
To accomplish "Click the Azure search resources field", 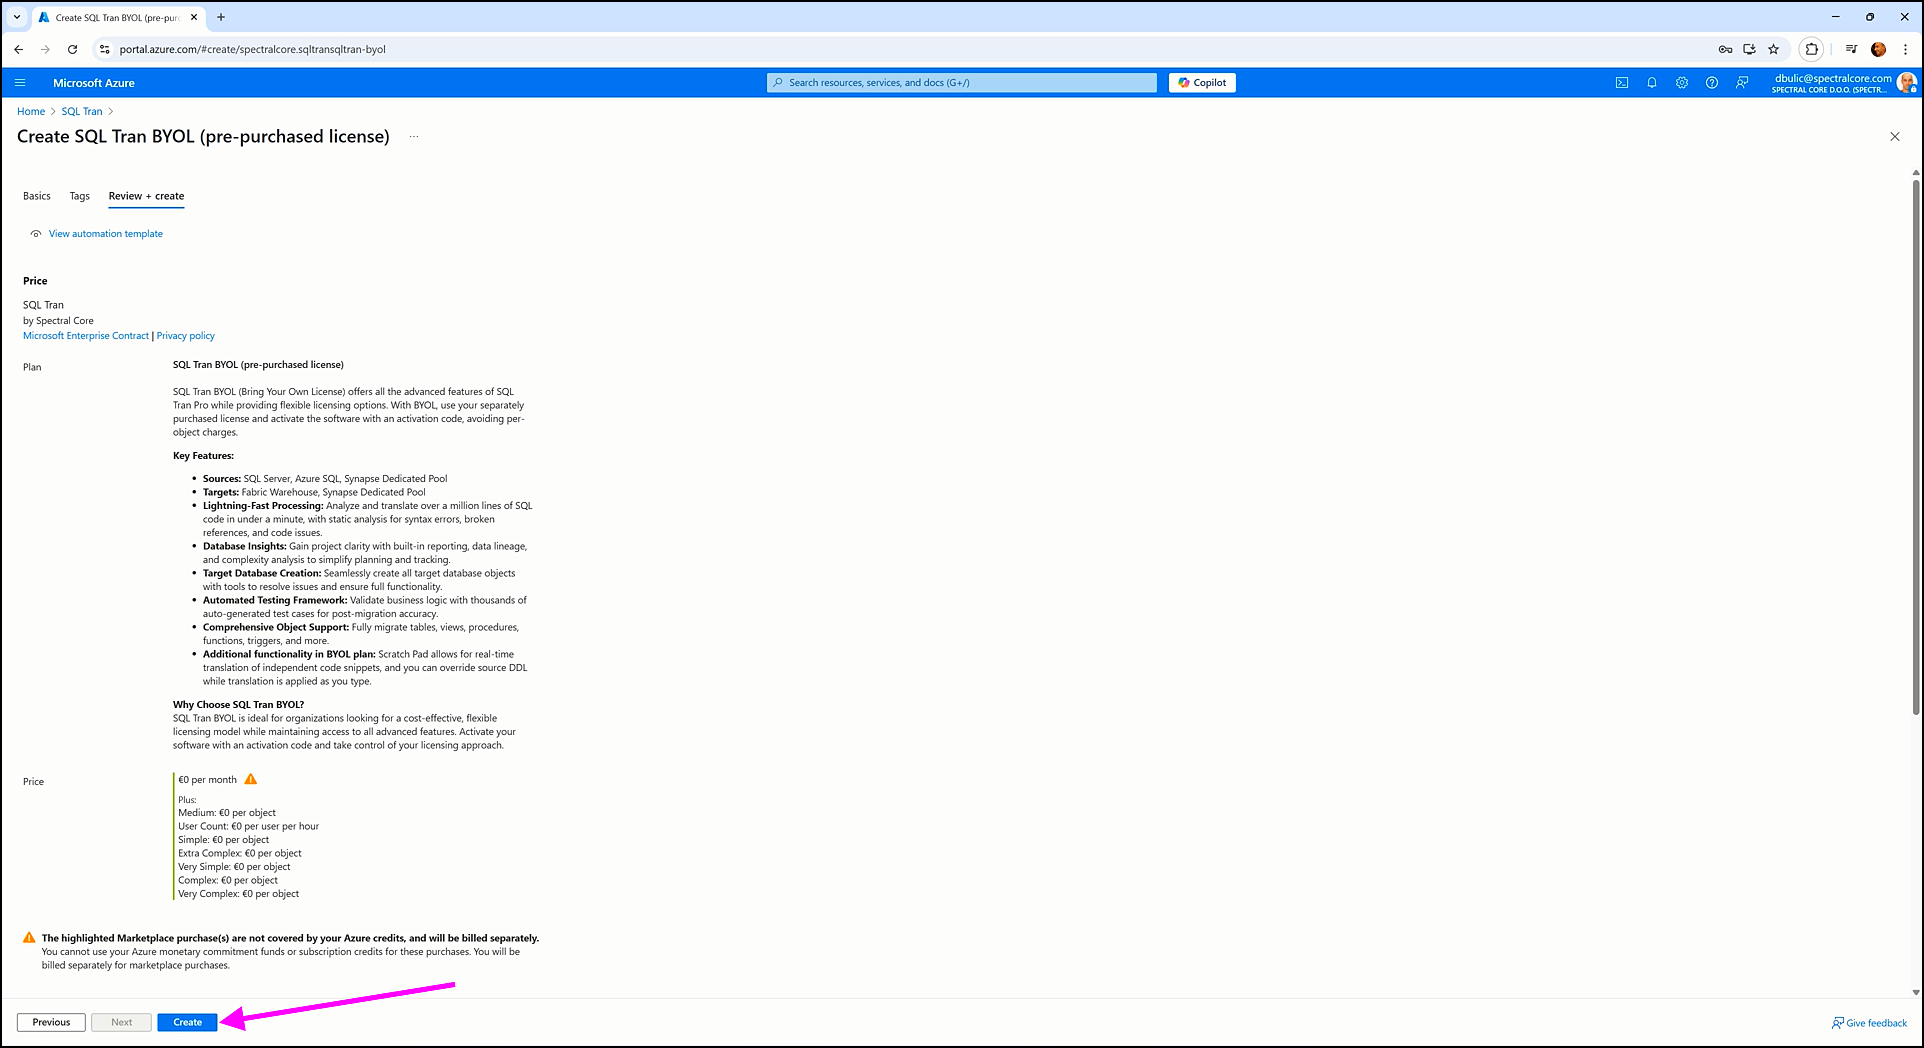I will tap(961, 83).
